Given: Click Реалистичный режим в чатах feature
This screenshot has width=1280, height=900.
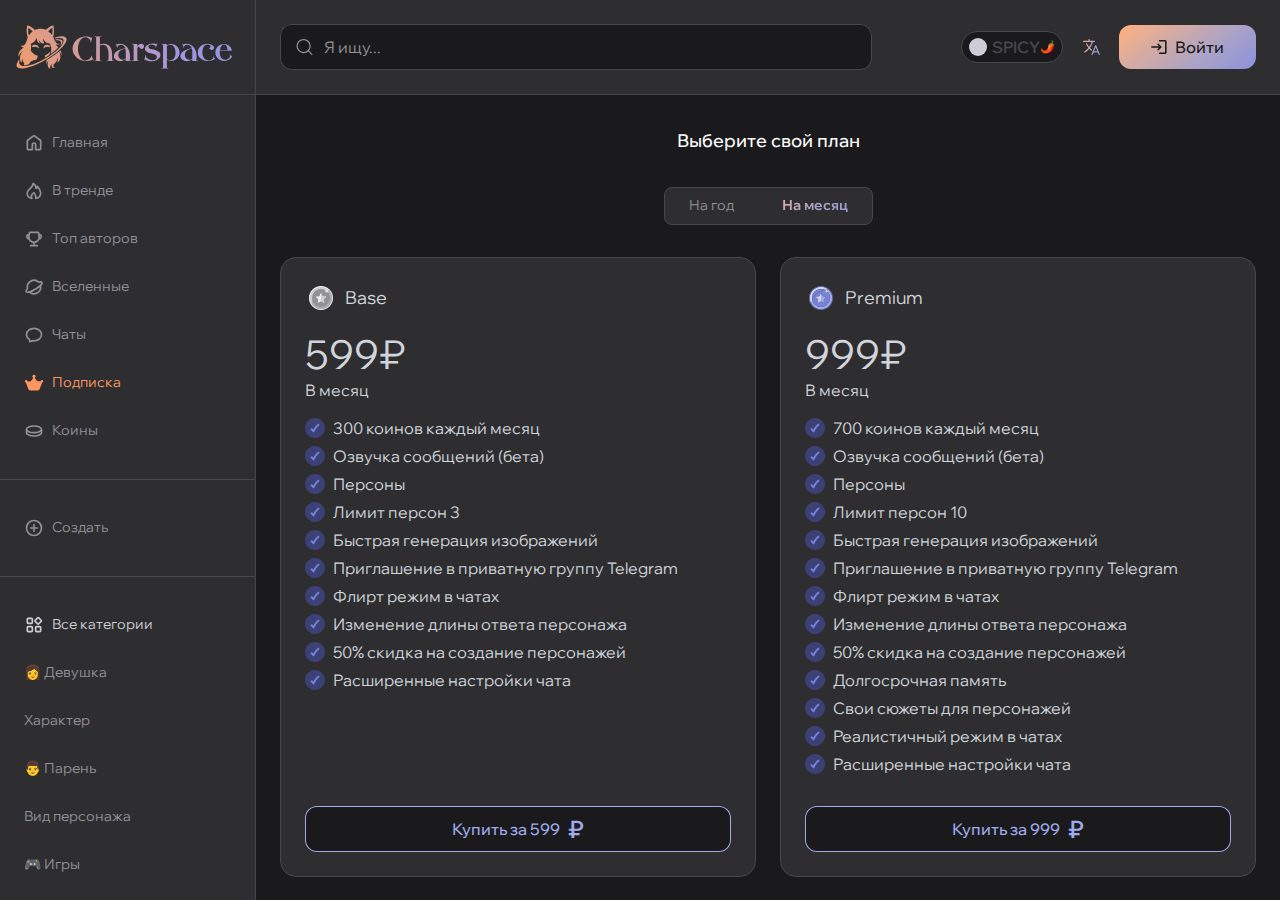Looking at the screenshot, I should 948,736.
